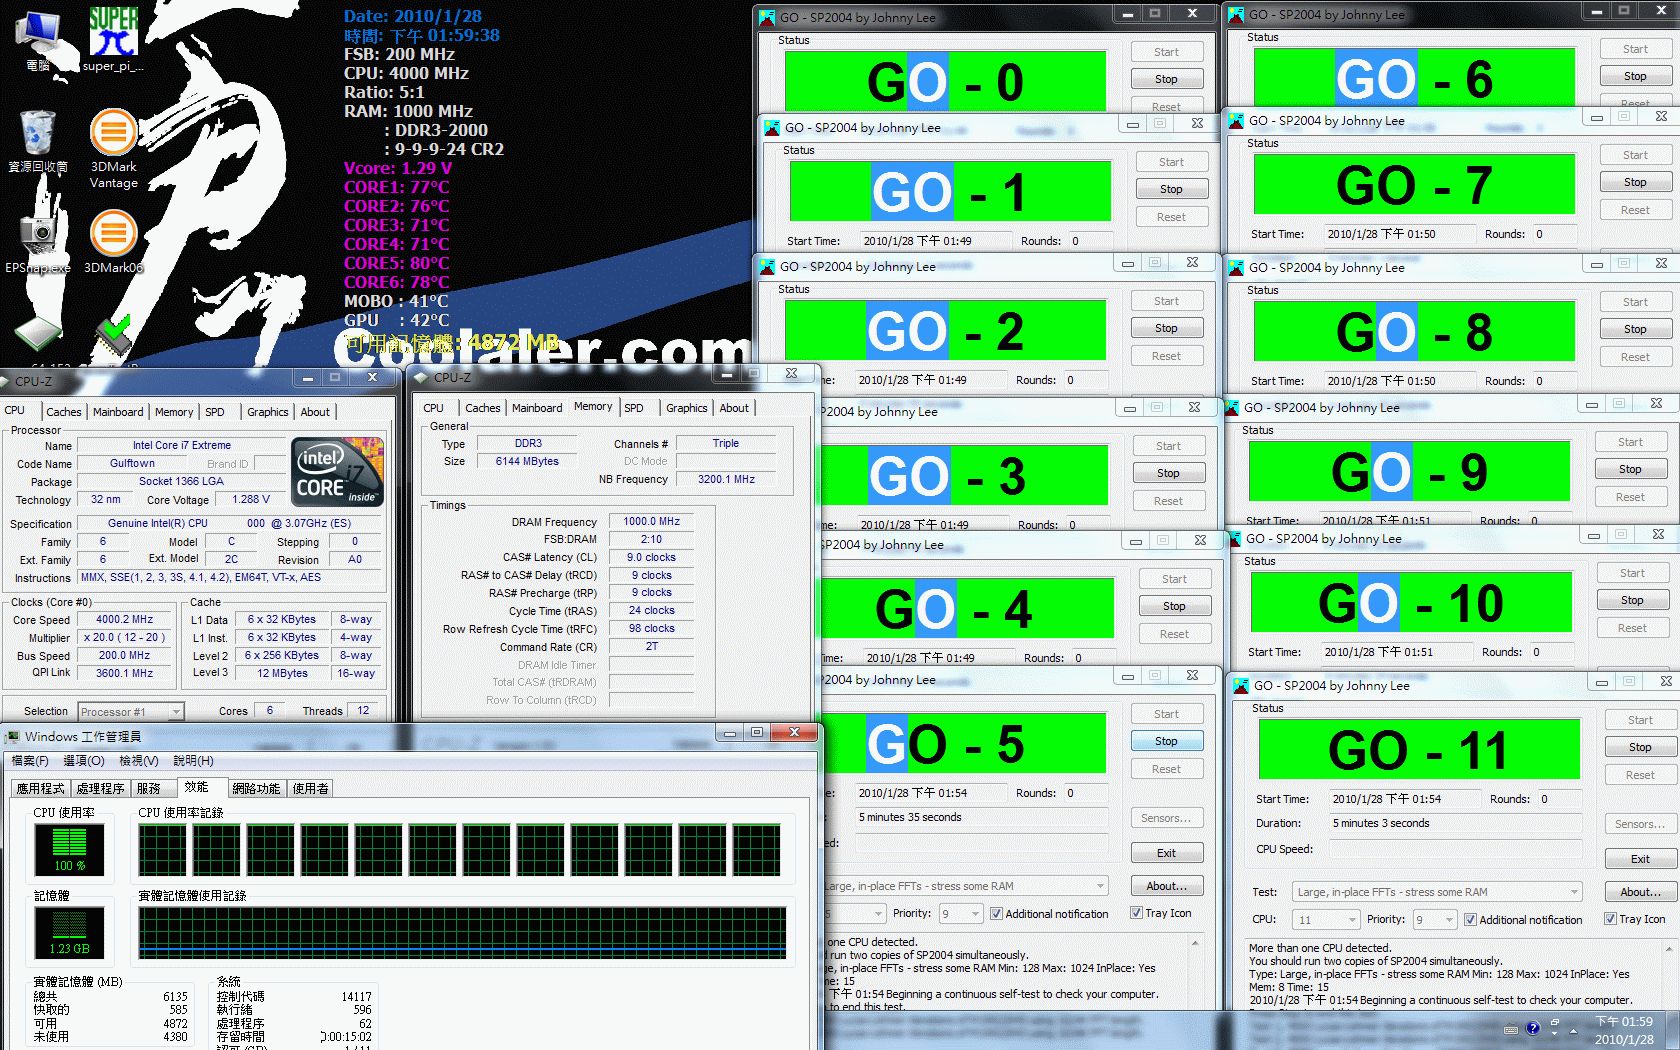
Task: Open the Processor #1 selection dropdown in CPU-Z
Action: (131, 711)
